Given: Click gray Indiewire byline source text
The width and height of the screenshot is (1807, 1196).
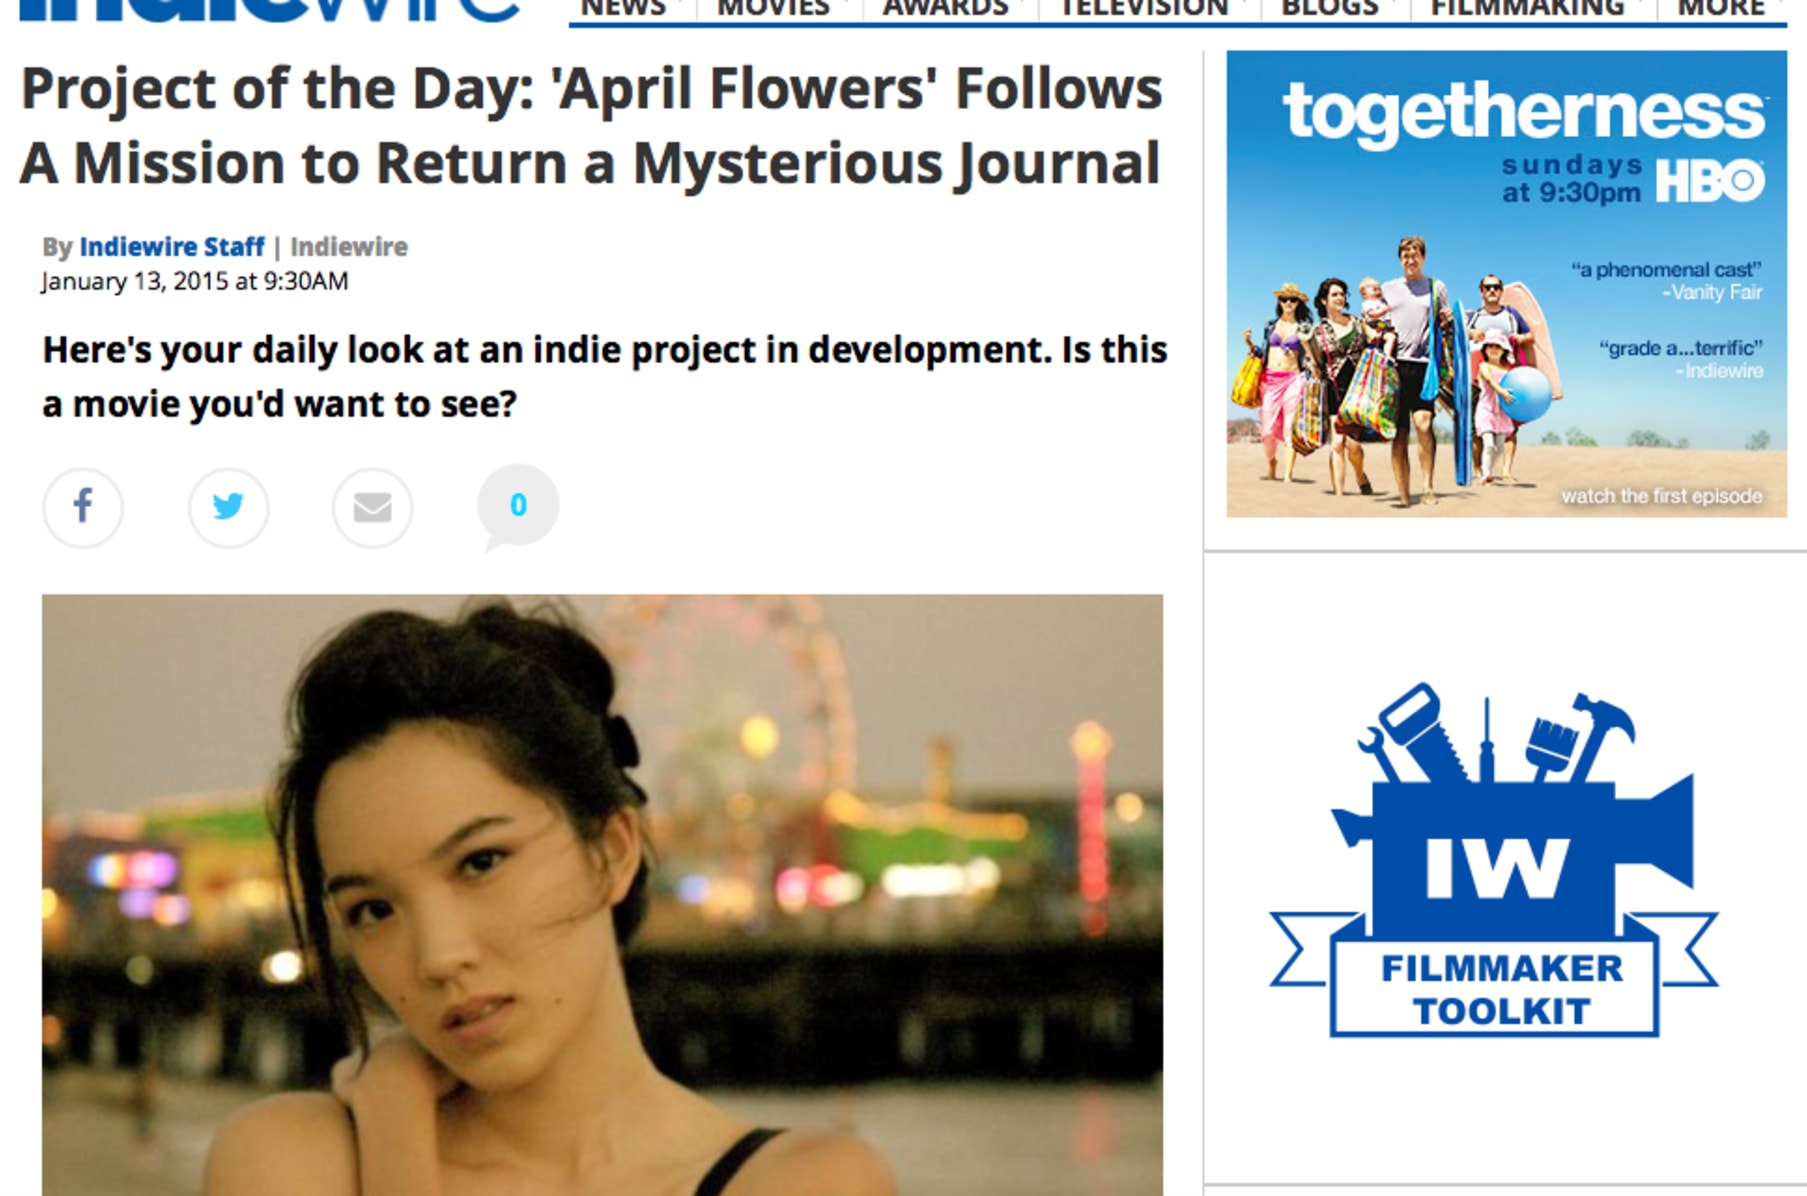Looking at the screenshot, I should pyautogui.click(x=349, y=247).
